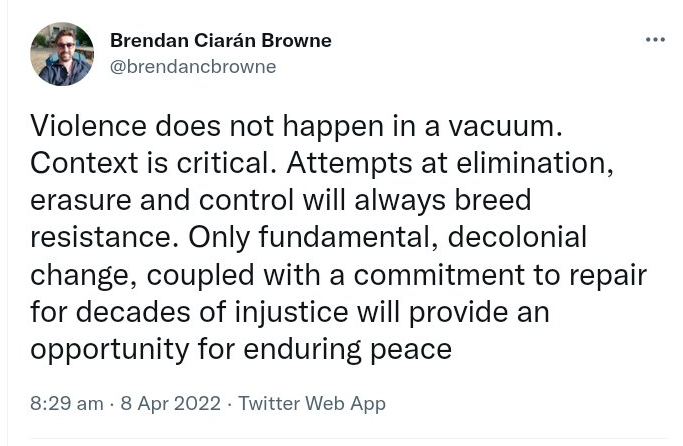Open the Twitter Web App source link
The image size is (683, 446).
311,404
